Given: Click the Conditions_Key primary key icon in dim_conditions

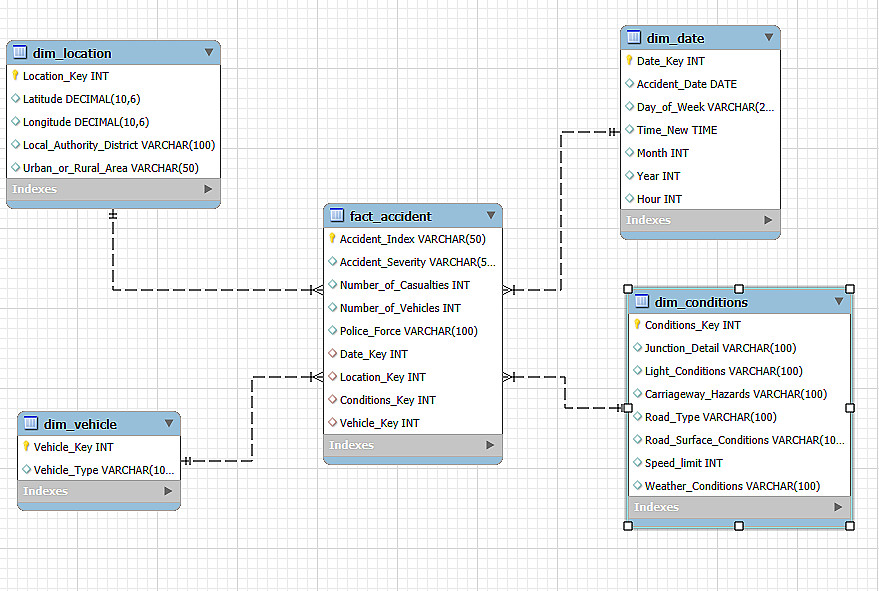Looking at the screenshot, I should tap(637, 324).
